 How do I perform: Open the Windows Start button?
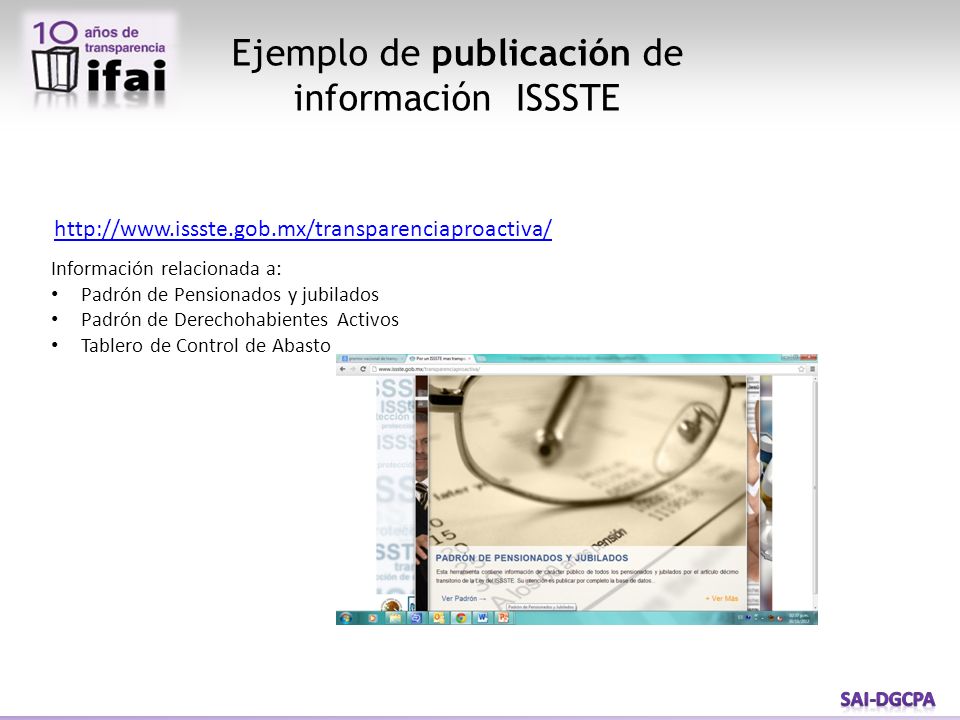(346, 618)
